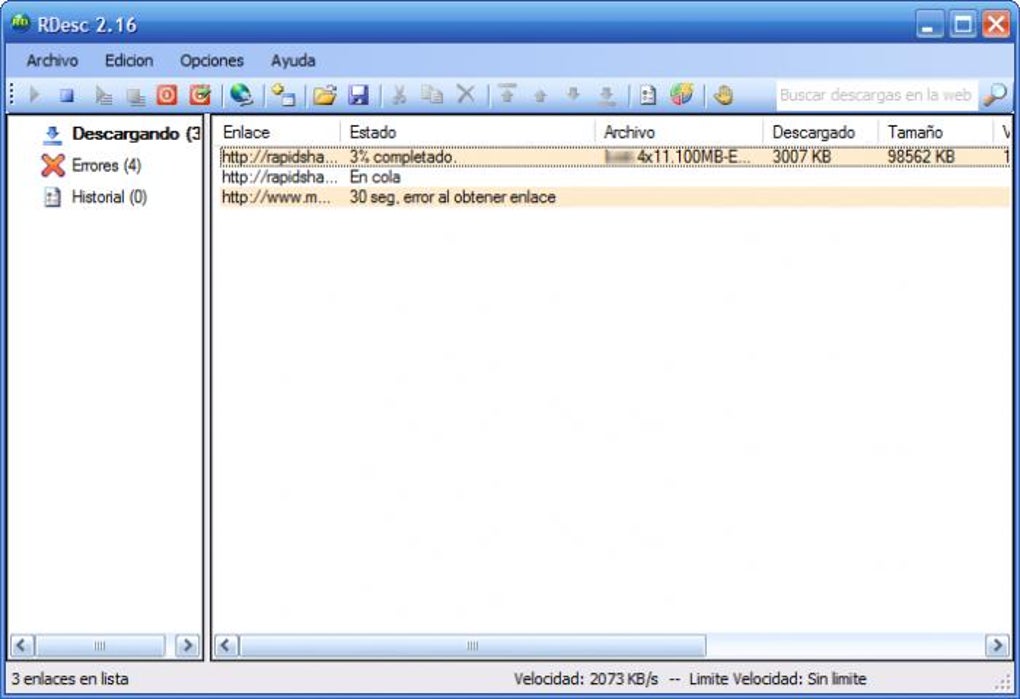Select the row with error al obtener enlace
The width and height of the screenshot is (1020, 699).
[615, 197]
